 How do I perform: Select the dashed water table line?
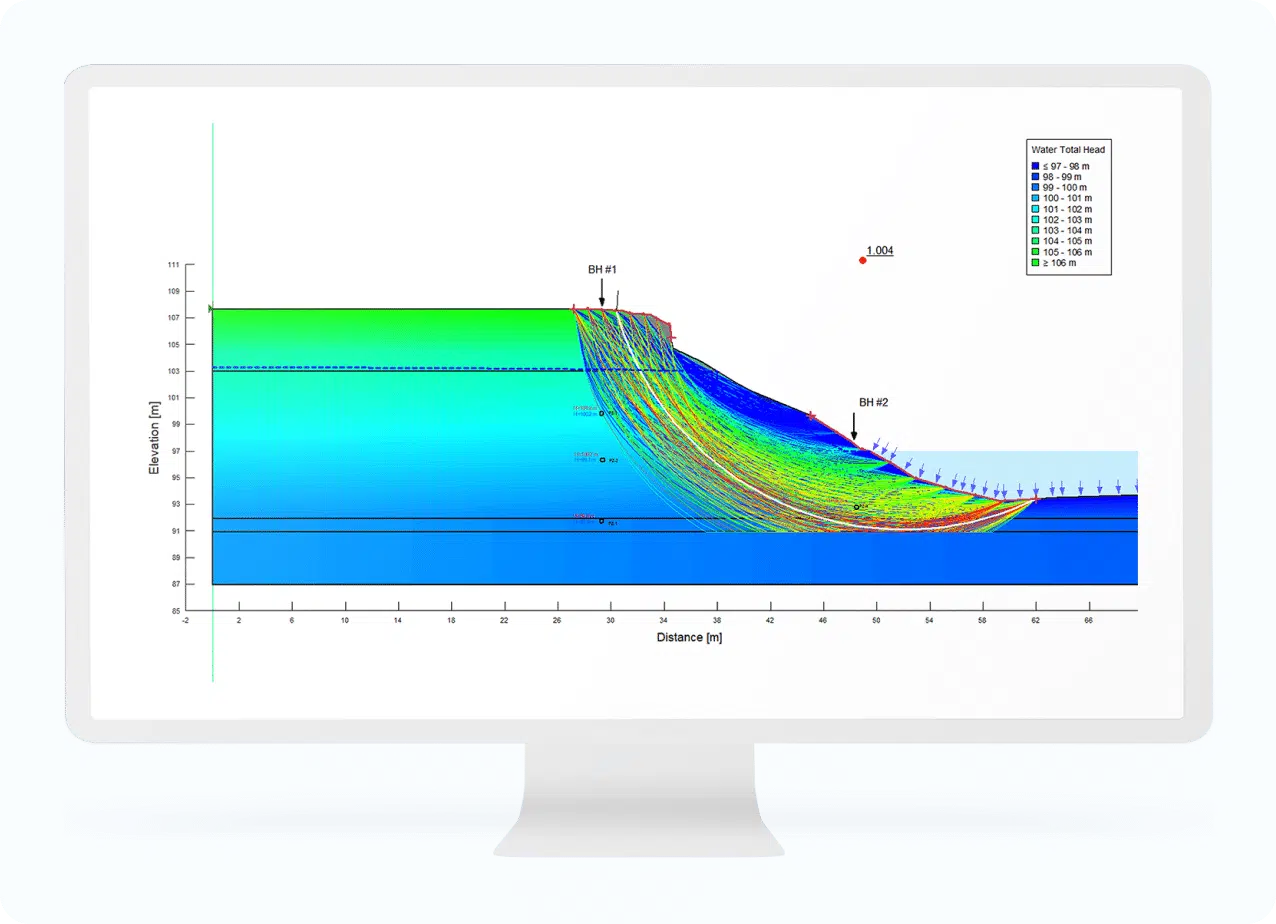[x=400, y=368]
